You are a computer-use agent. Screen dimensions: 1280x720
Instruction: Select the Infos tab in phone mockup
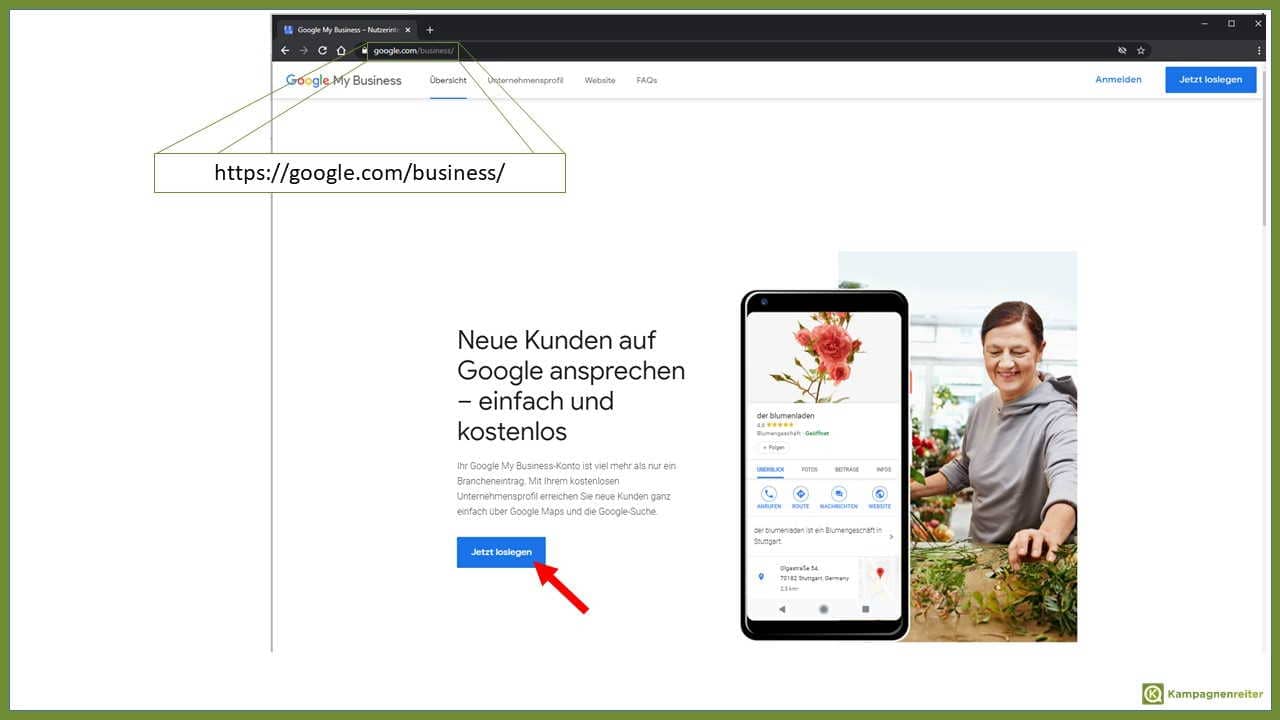(x=883, y=469)
